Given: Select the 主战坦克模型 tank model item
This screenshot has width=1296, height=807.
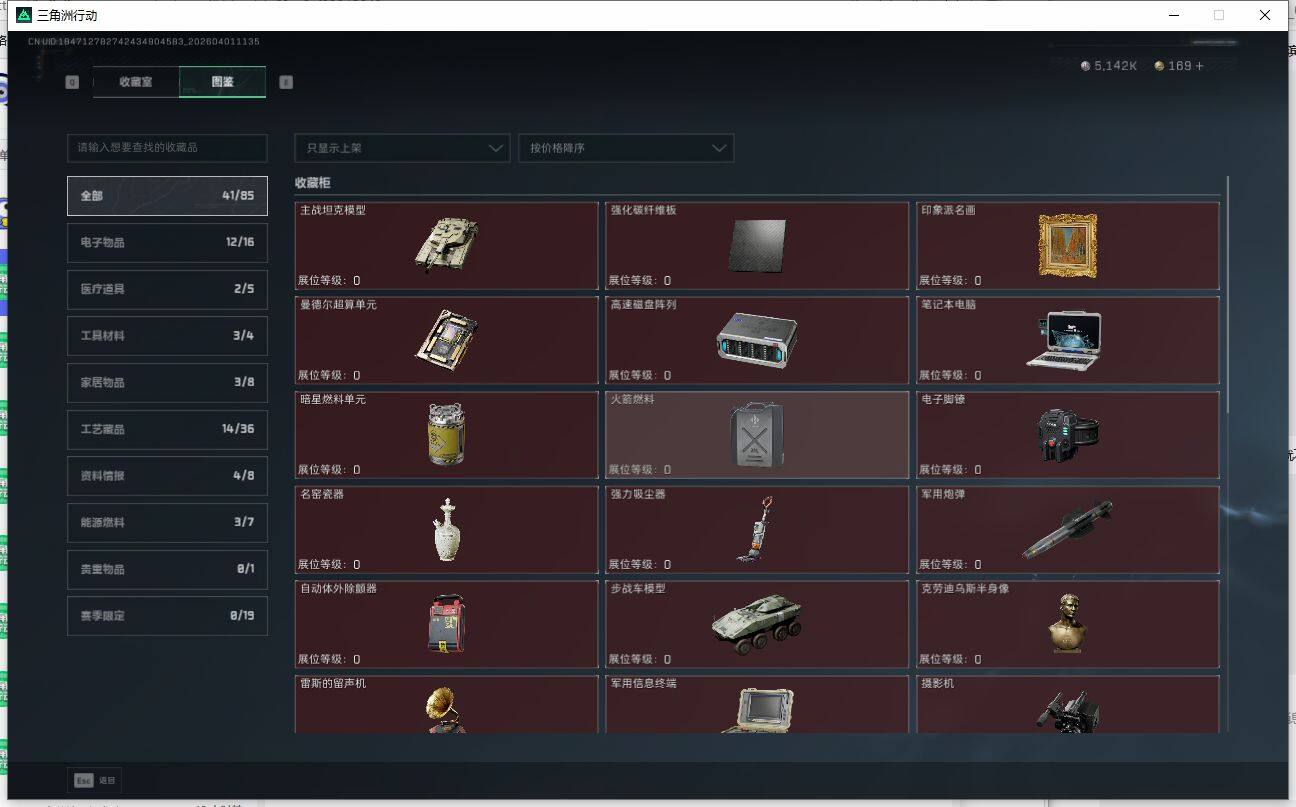Looking at the screenshot, I should [446, 246].
